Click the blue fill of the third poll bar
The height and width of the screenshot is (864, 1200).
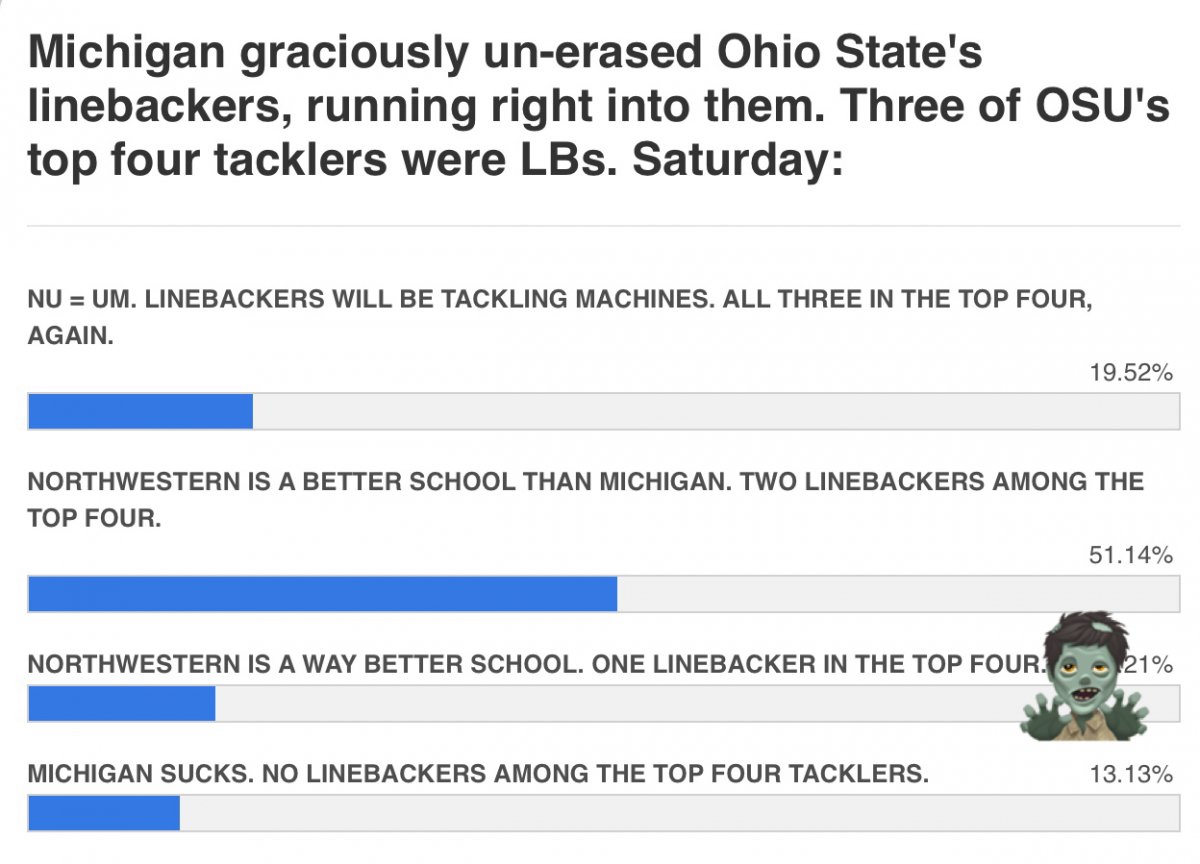121,704
